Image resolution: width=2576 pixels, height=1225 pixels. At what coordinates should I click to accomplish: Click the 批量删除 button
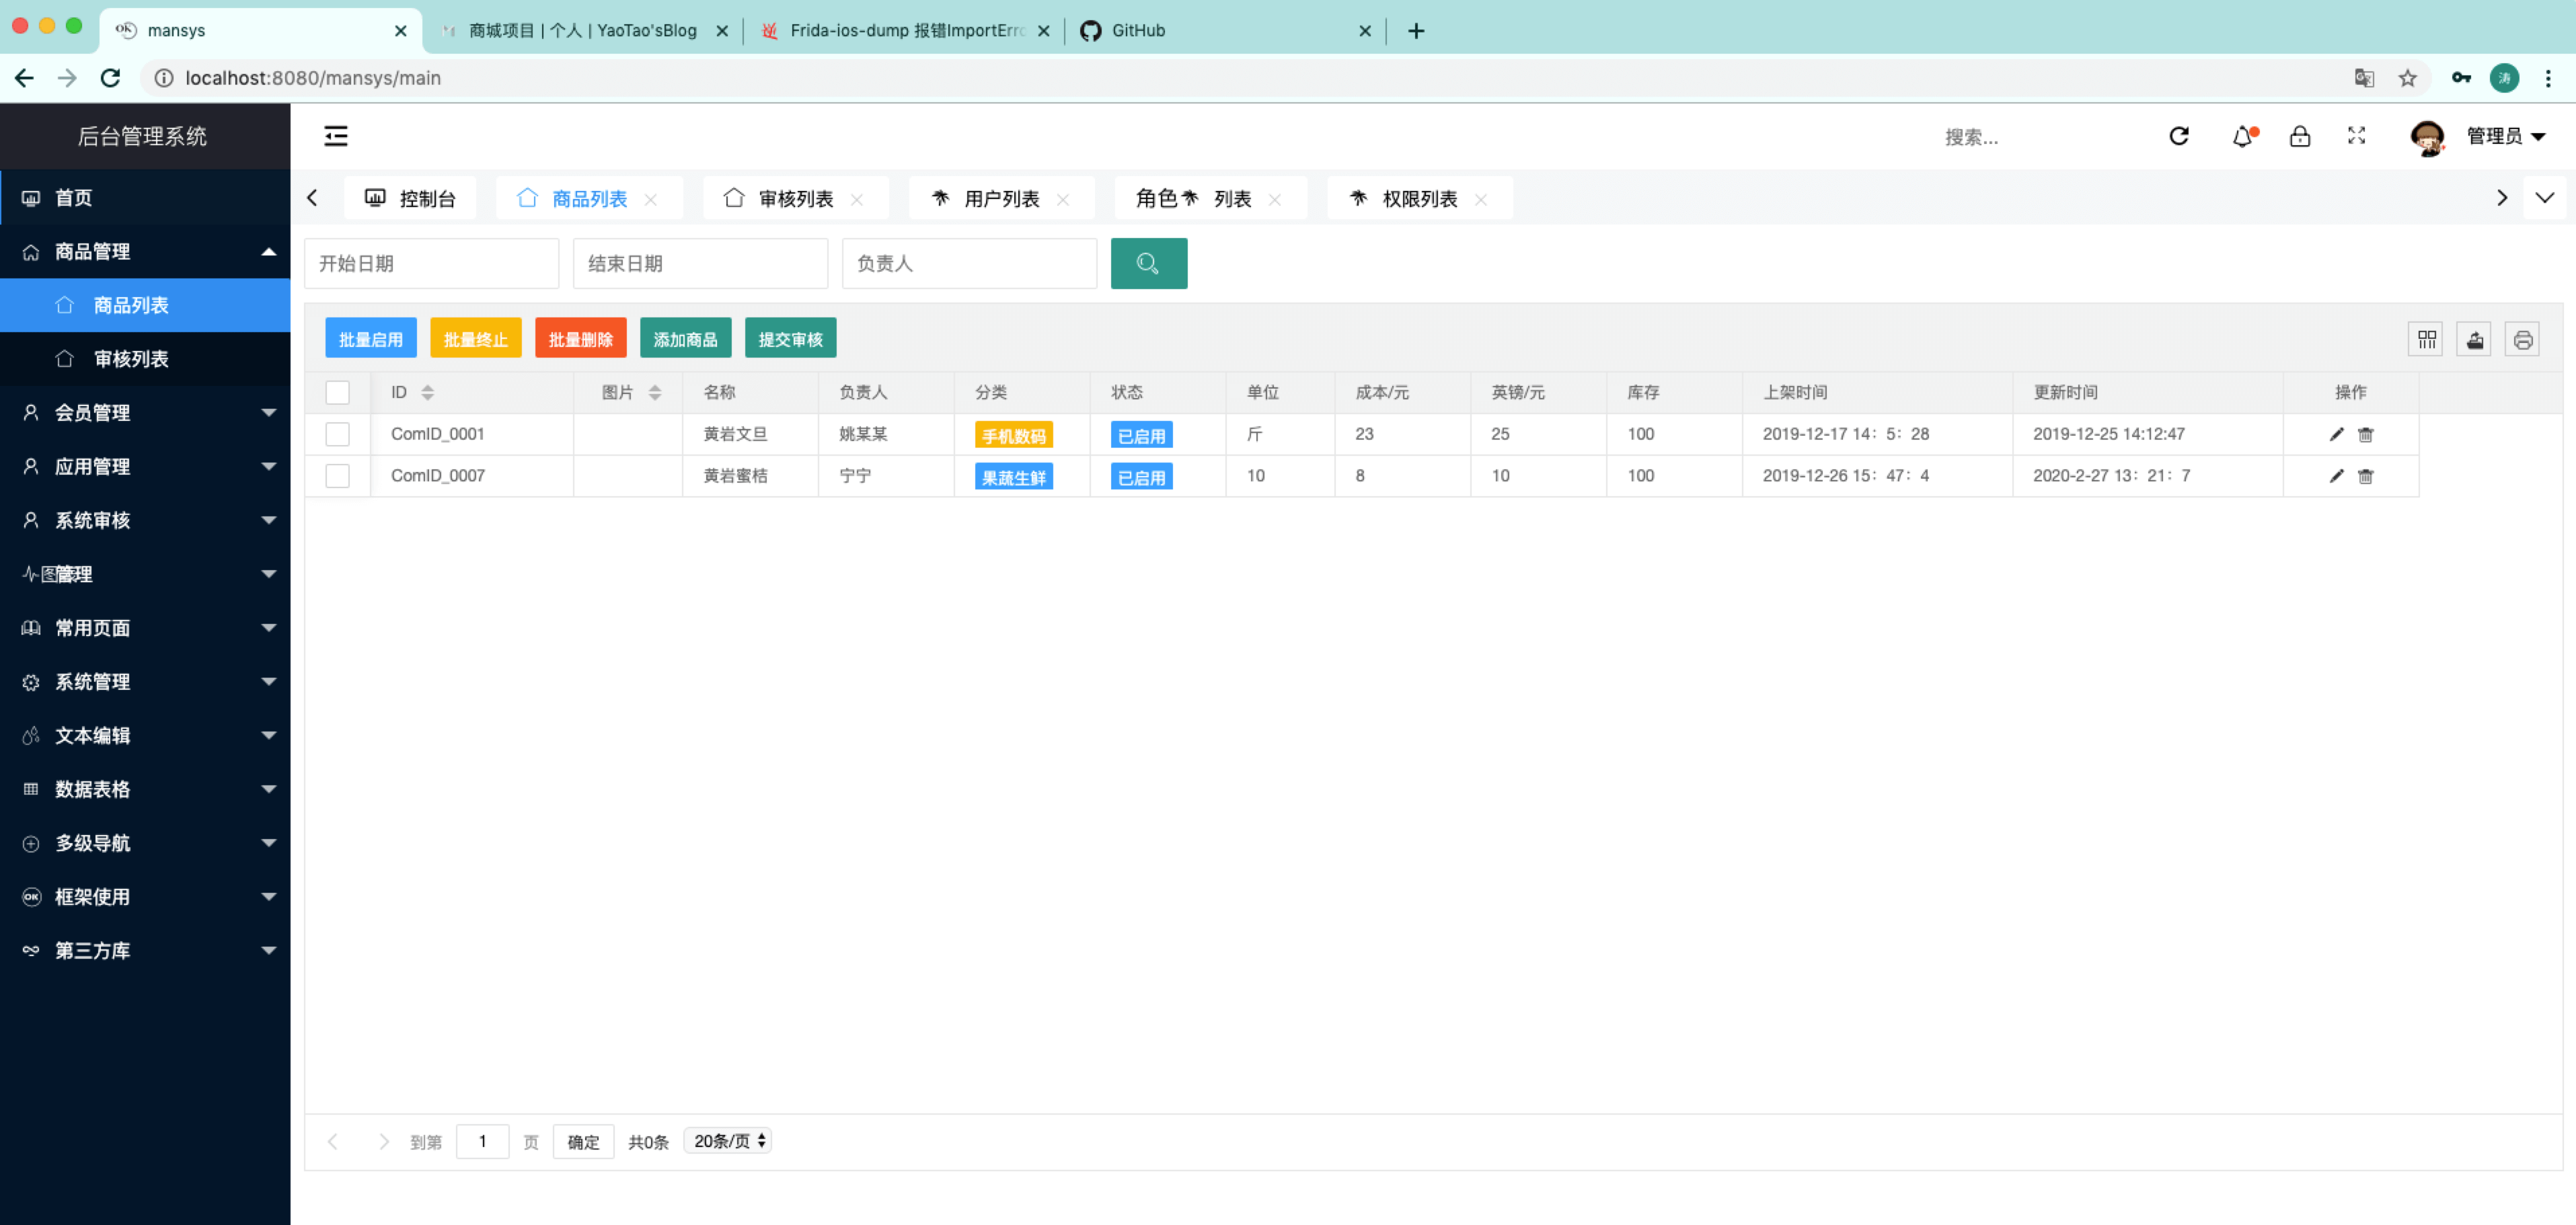tap(581, 339)
